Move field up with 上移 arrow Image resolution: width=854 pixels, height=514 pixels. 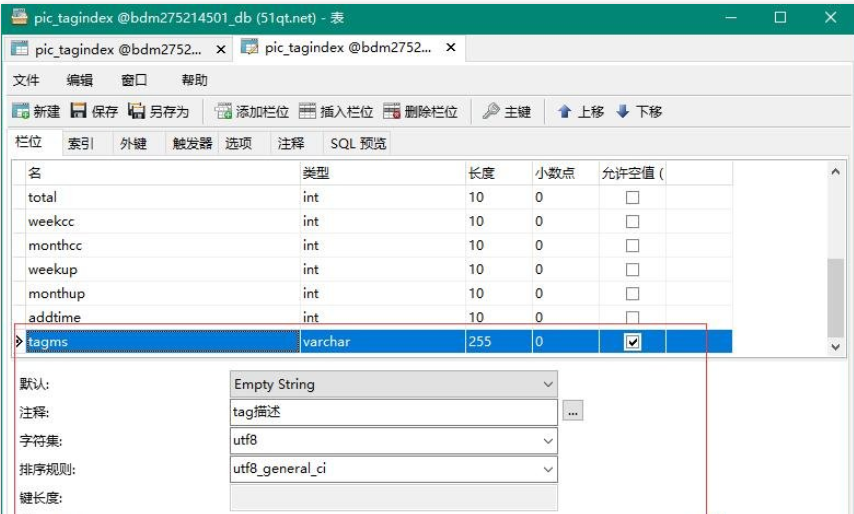565,112
